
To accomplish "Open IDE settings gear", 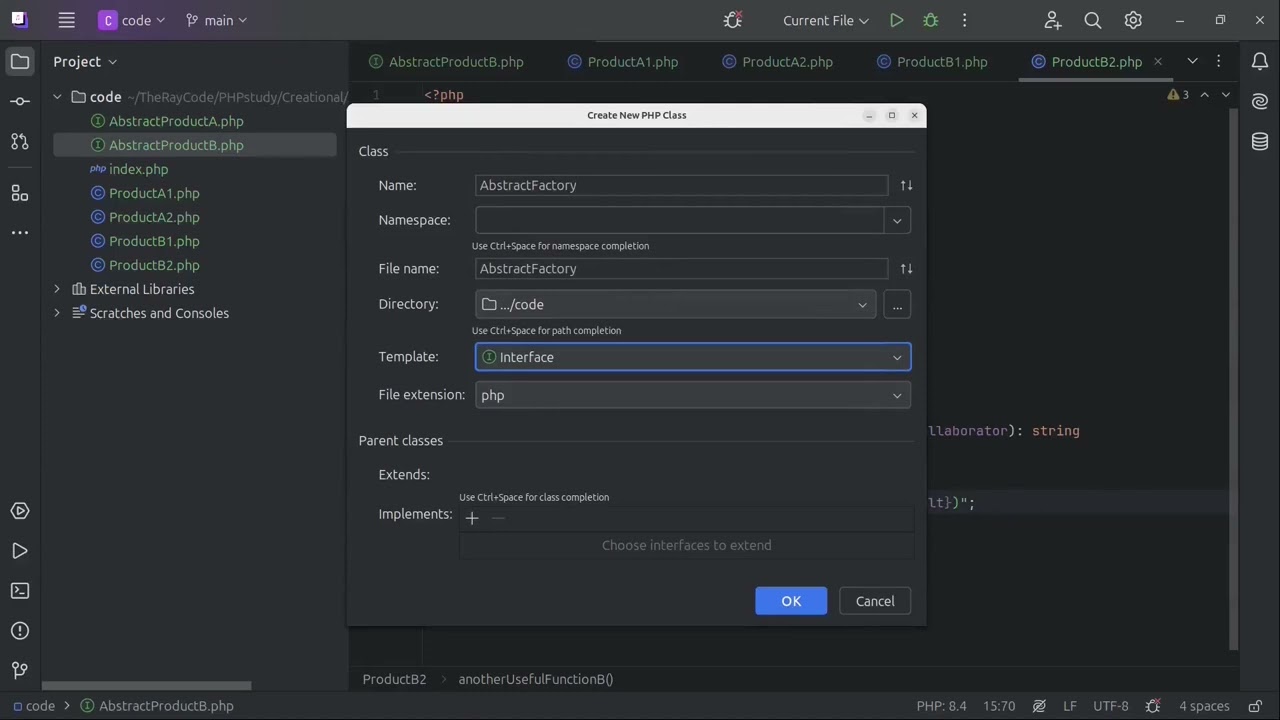I will click(x=1133, y=20).
